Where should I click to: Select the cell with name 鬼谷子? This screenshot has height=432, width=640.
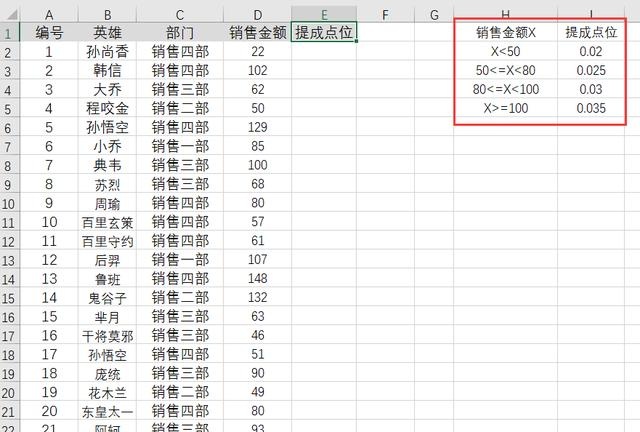click(x=107, y=298)
